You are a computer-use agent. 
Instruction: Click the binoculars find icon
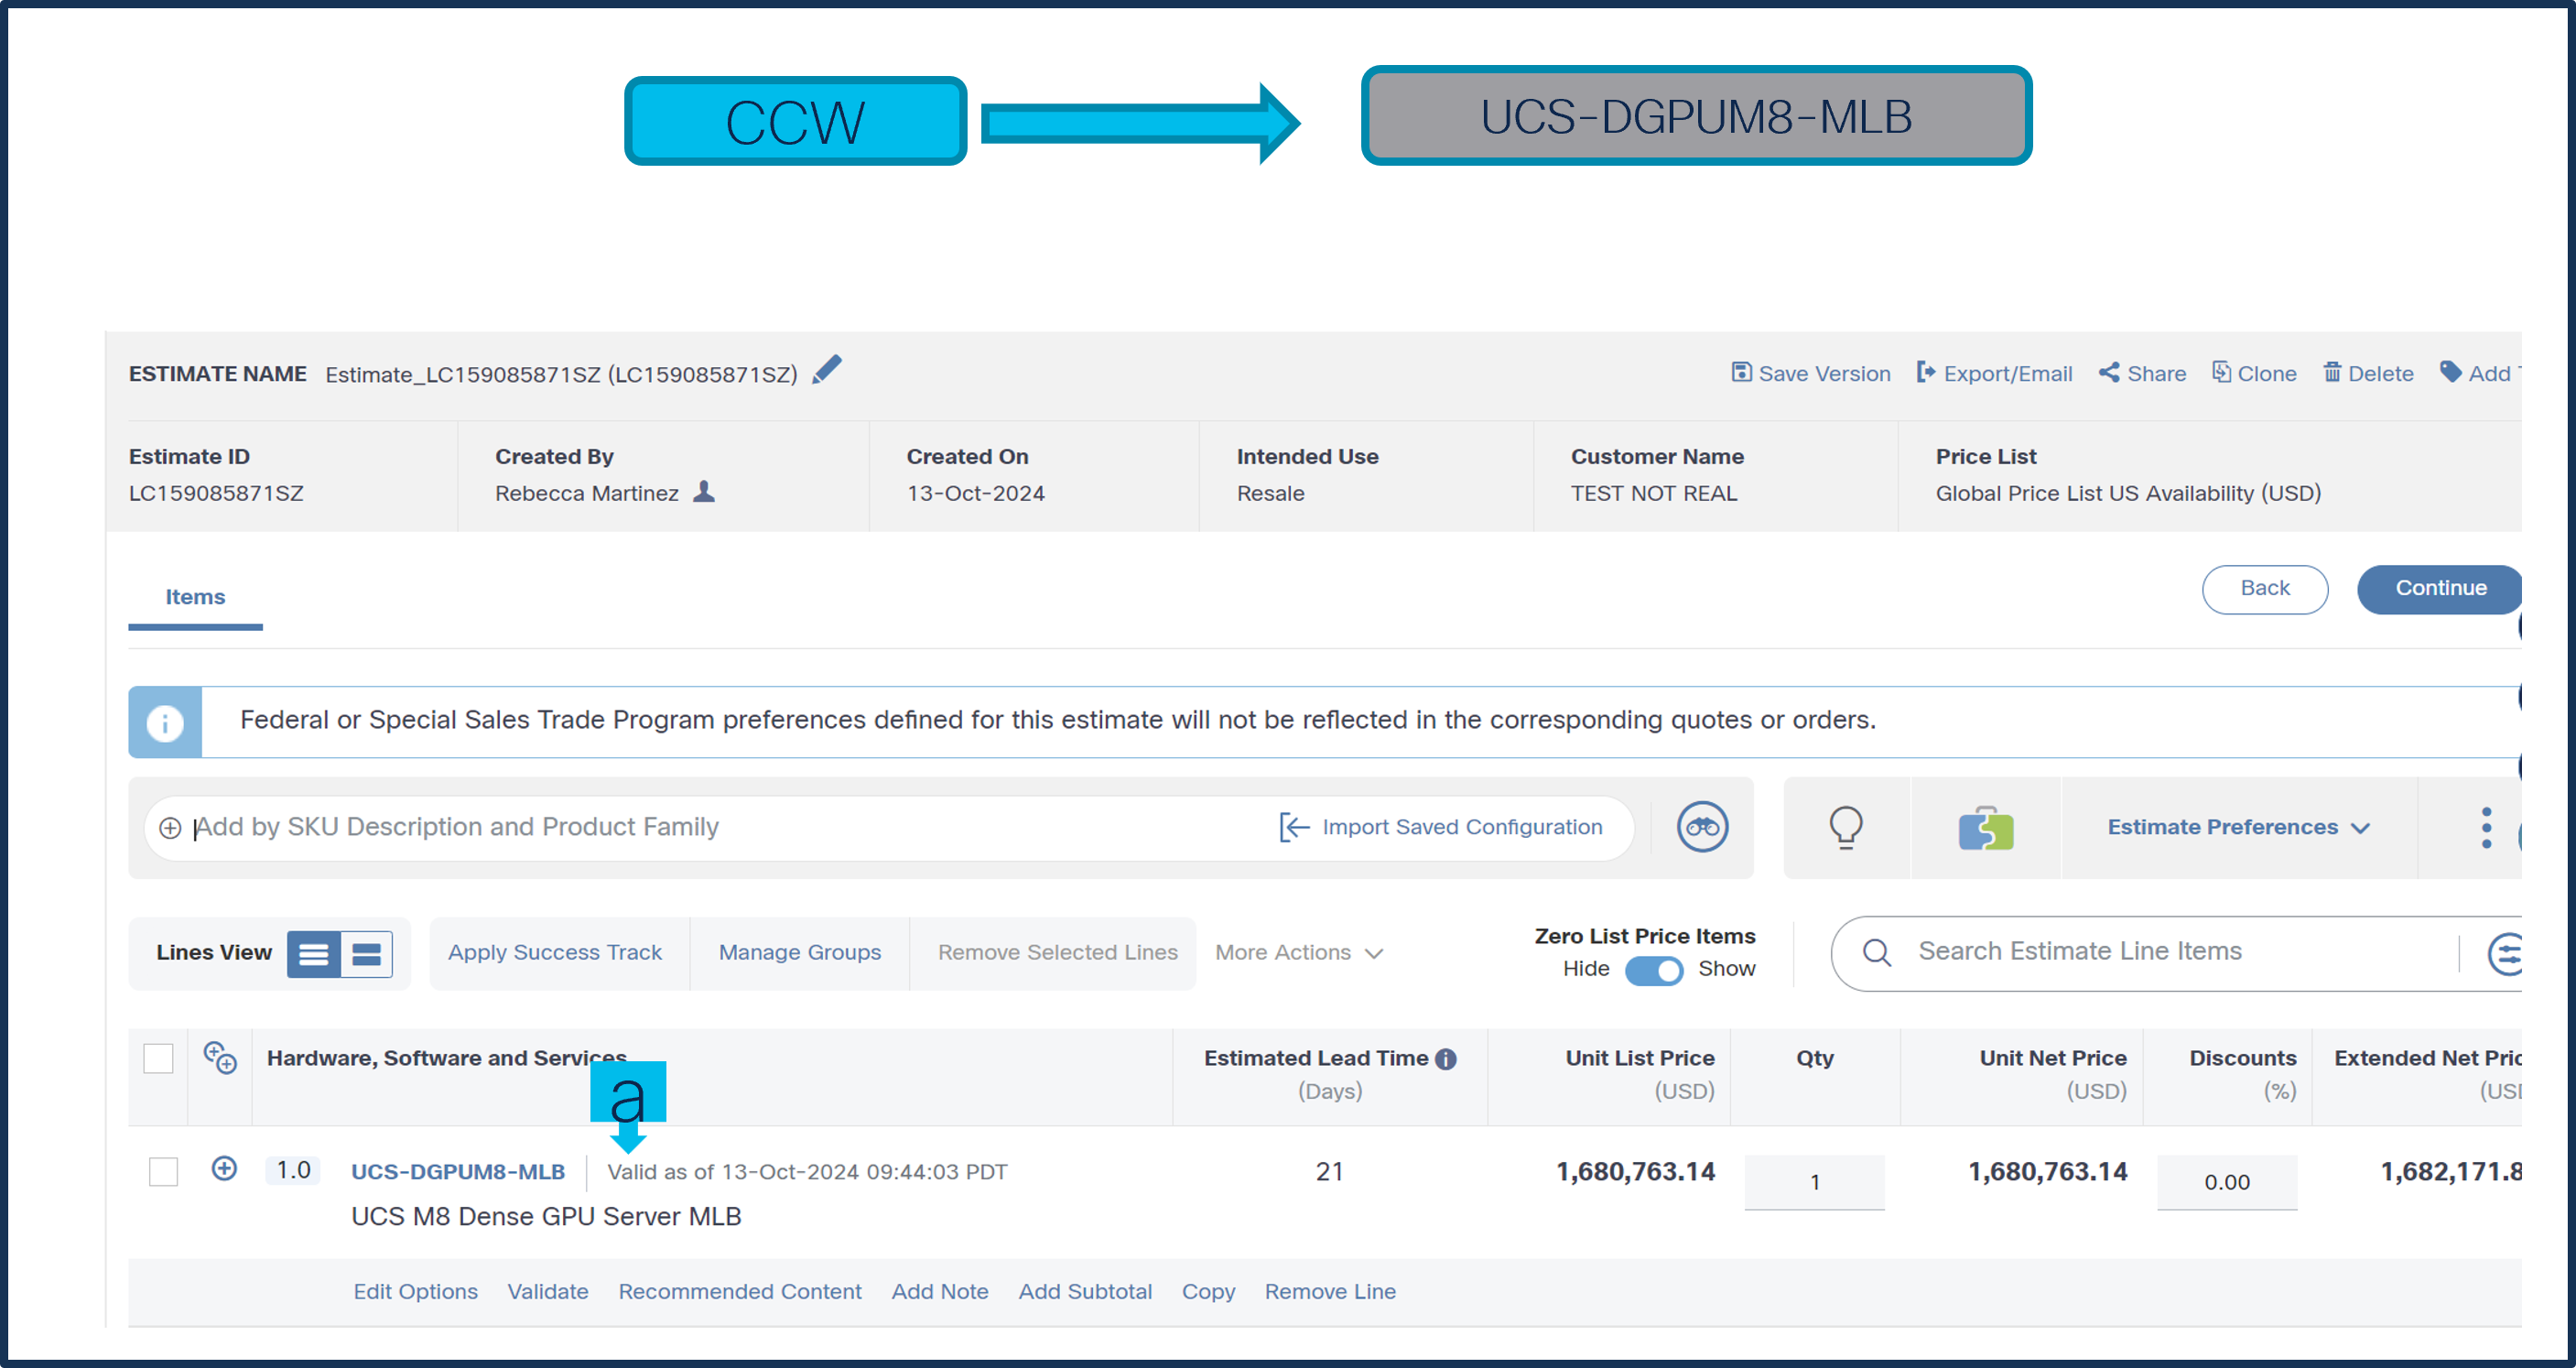pos(1702,827)
